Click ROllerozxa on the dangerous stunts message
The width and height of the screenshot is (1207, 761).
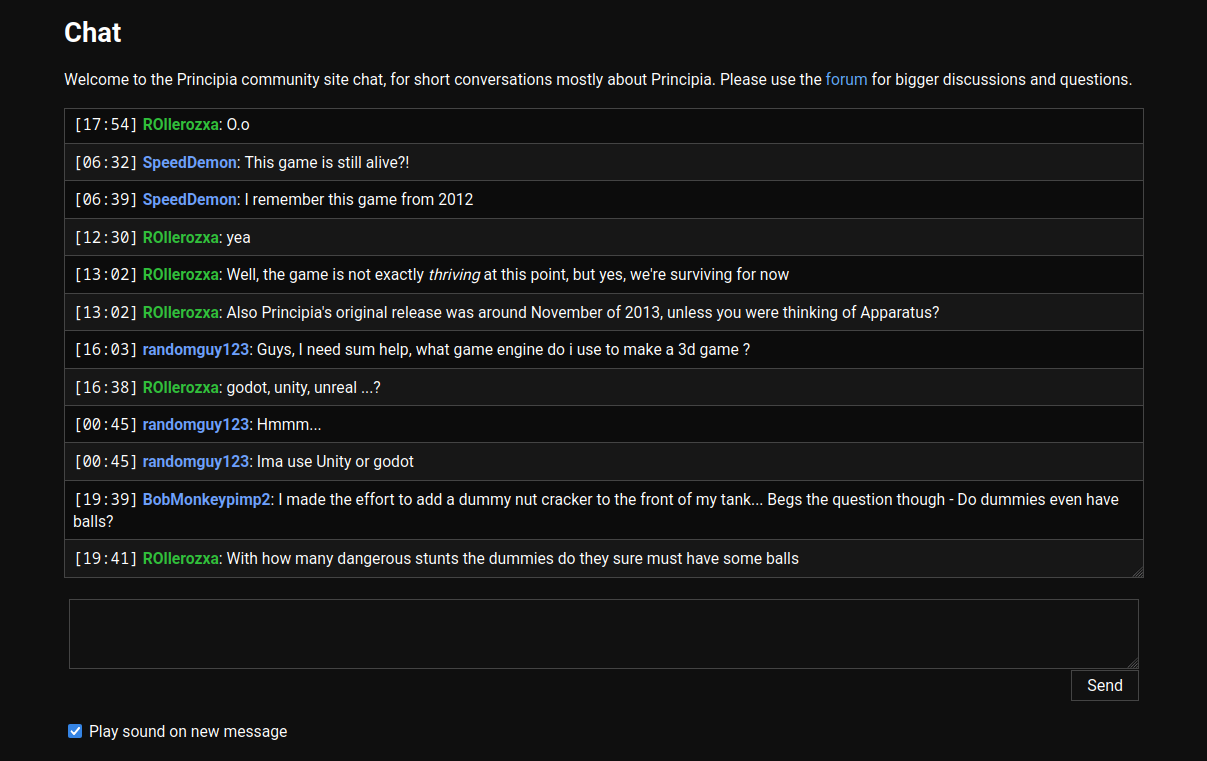click(181, 558)
